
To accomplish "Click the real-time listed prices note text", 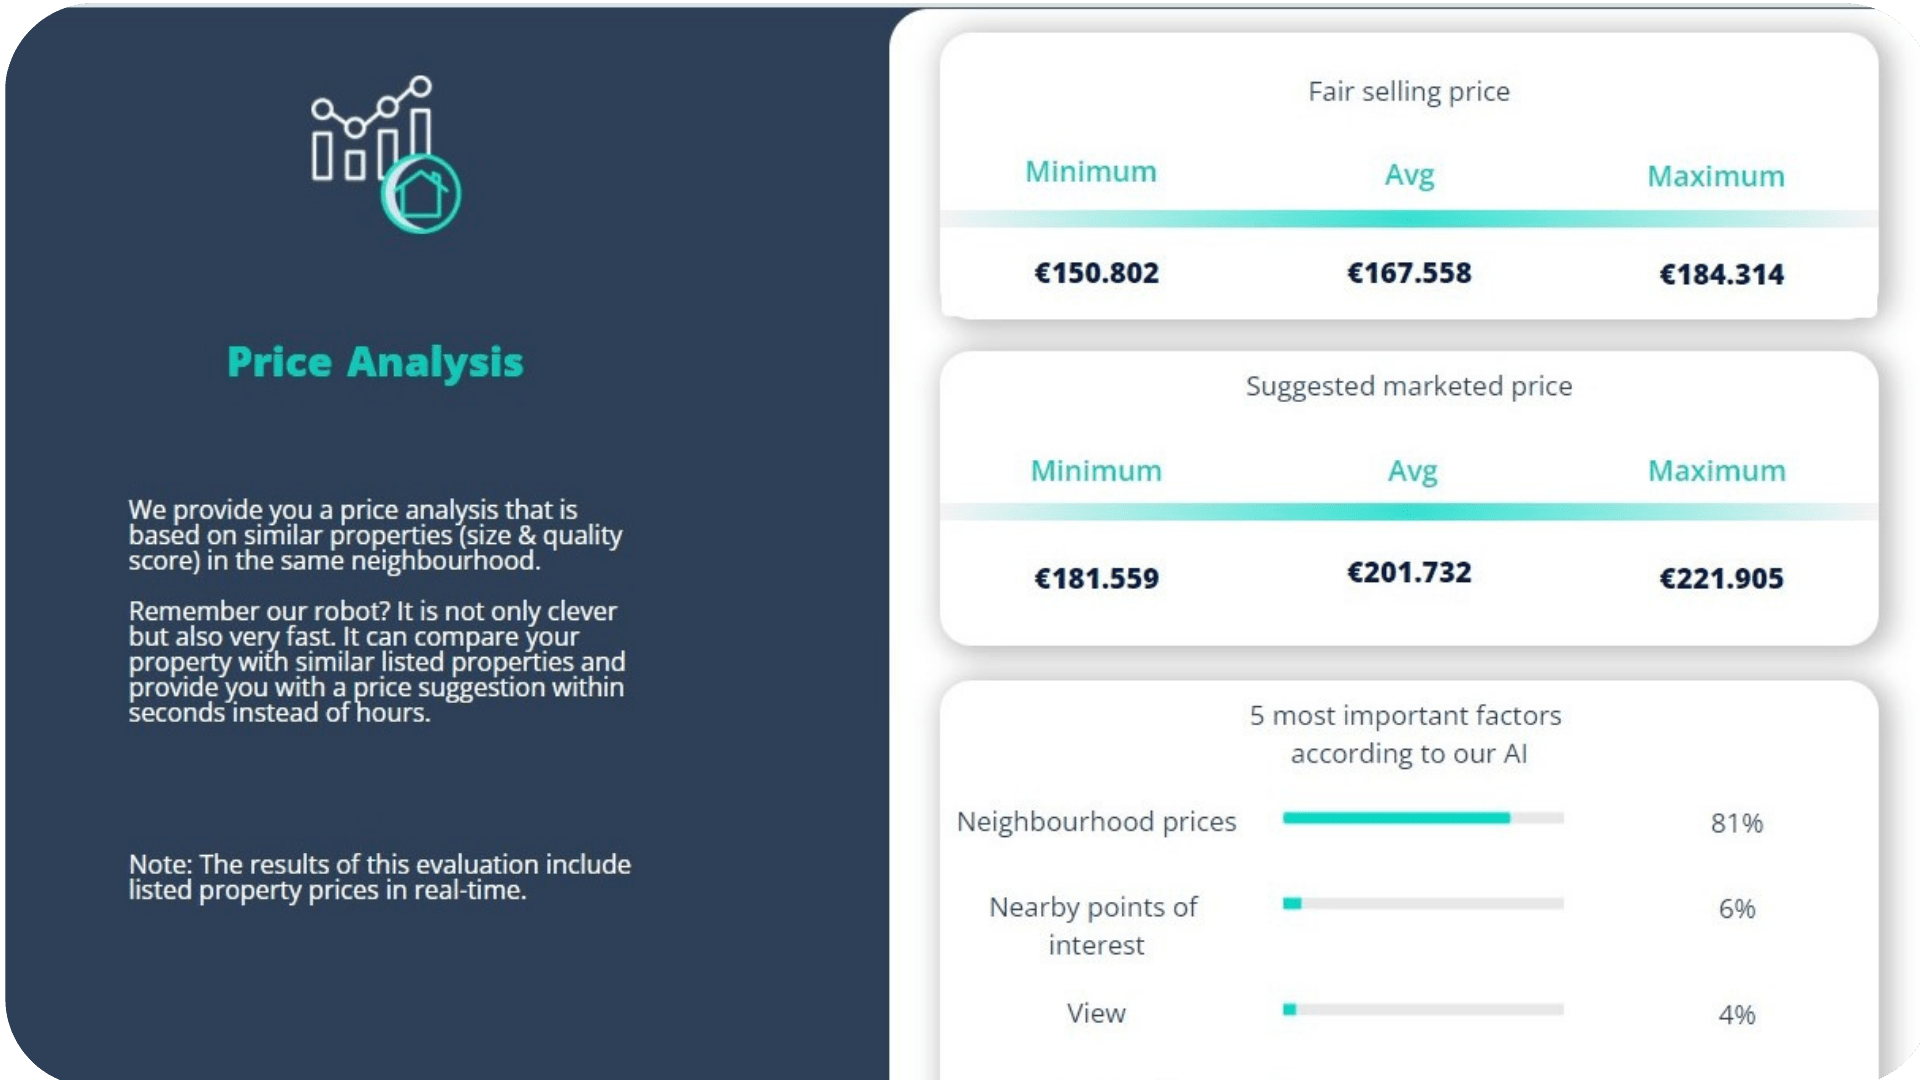I will click(x=379, y=877).
